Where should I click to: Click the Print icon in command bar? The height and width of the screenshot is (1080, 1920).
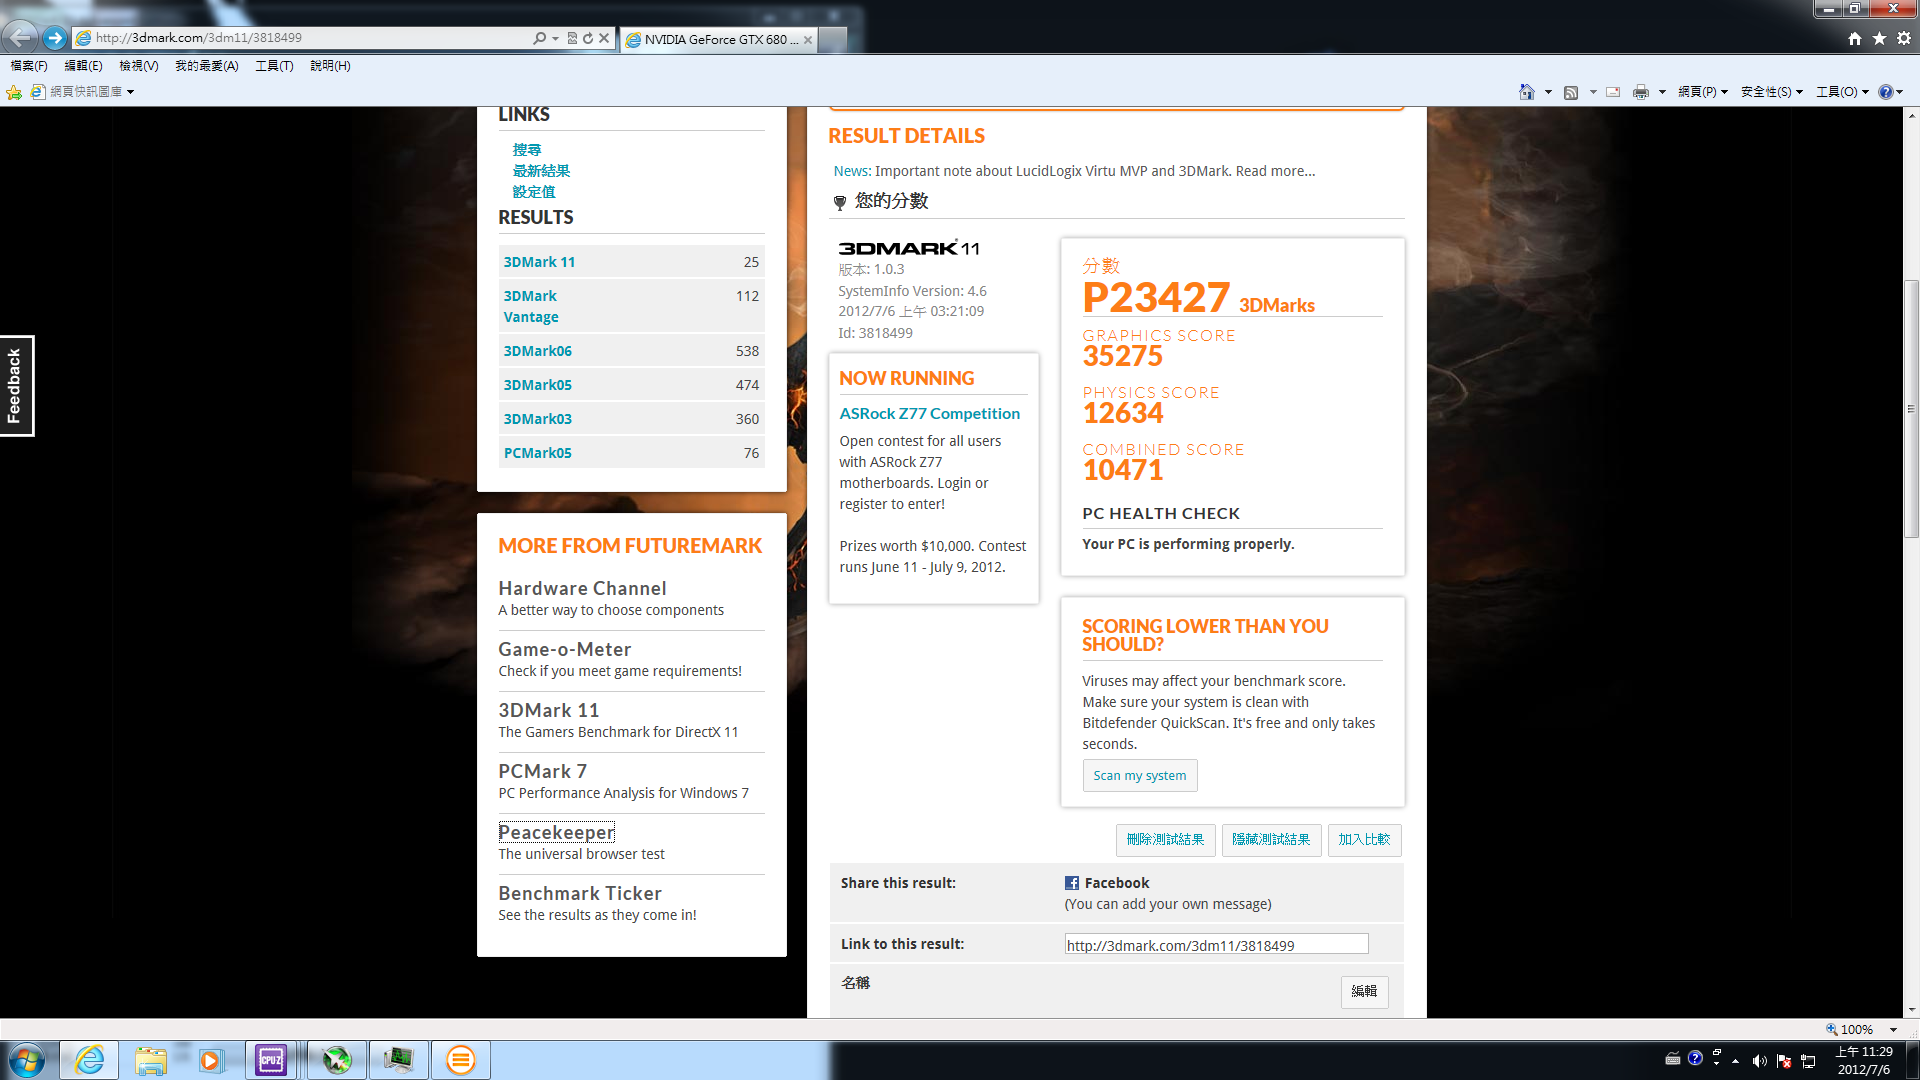pyautogui.click(x=1641, y=92)
